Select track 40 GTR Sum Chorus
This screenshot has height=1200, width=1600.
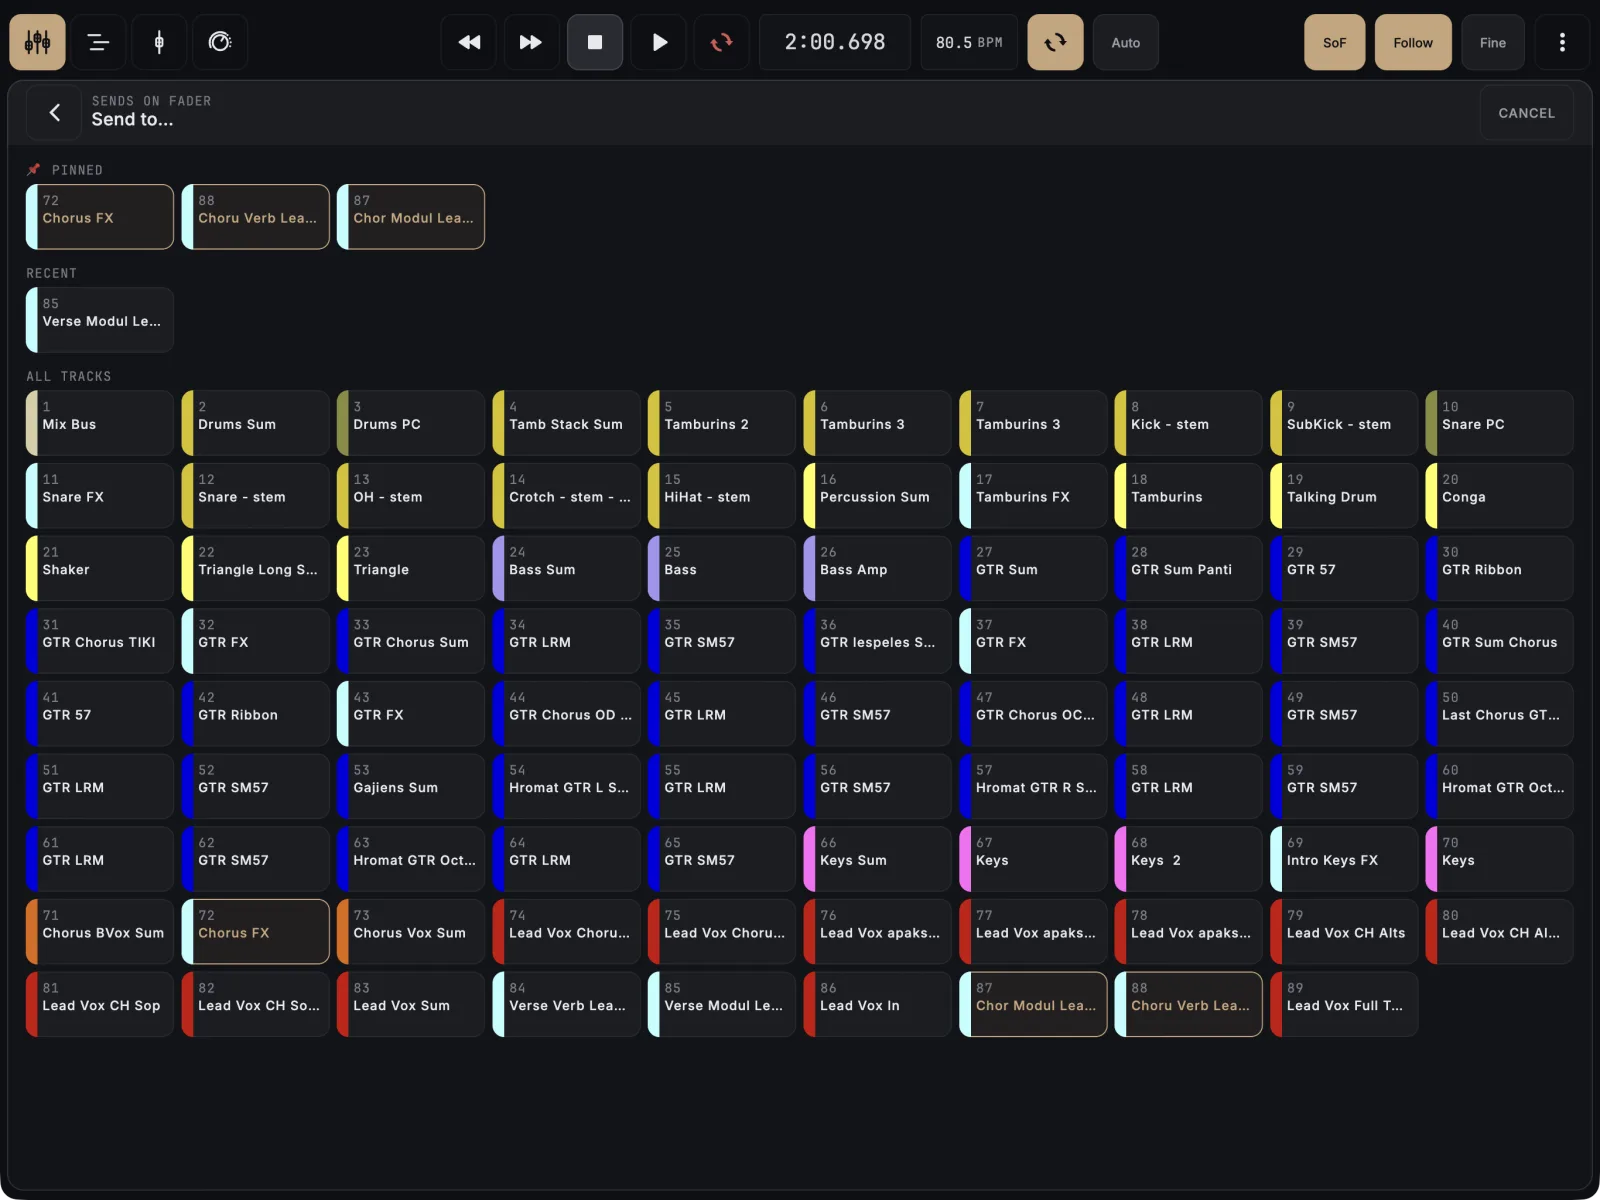pos(1500,641)
